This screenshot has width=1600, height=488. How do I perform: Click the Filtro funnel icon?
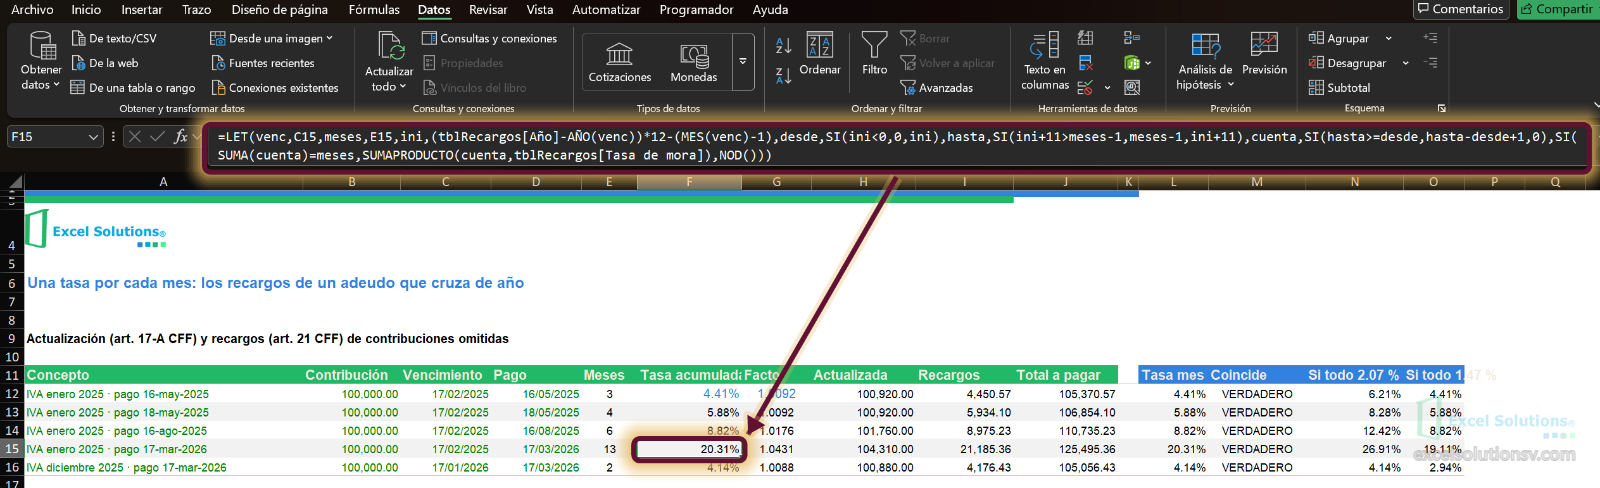(x=874, y=45)
